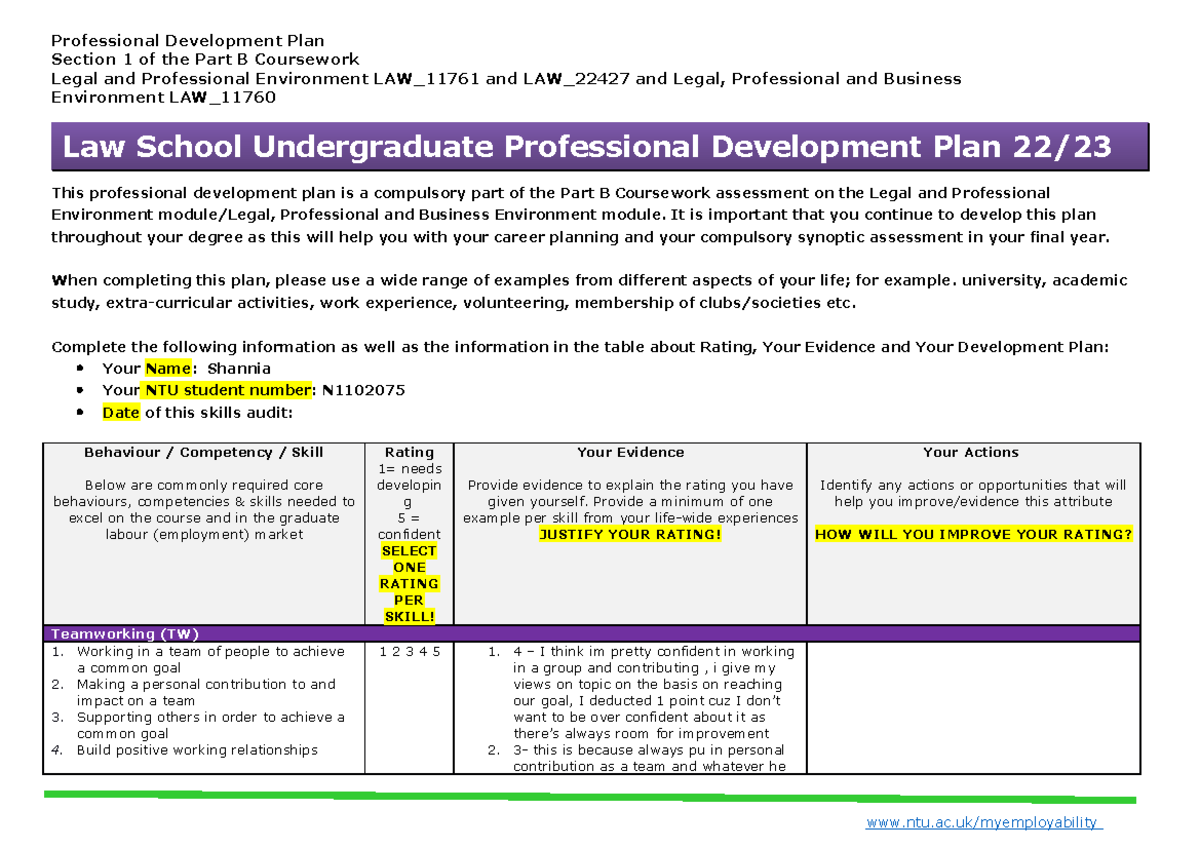Screen dimensions: 1200x848
Task: Click the HOW WILL YOU IMPROVE YOUR RATING? text
Action: [x=974, y=534]
